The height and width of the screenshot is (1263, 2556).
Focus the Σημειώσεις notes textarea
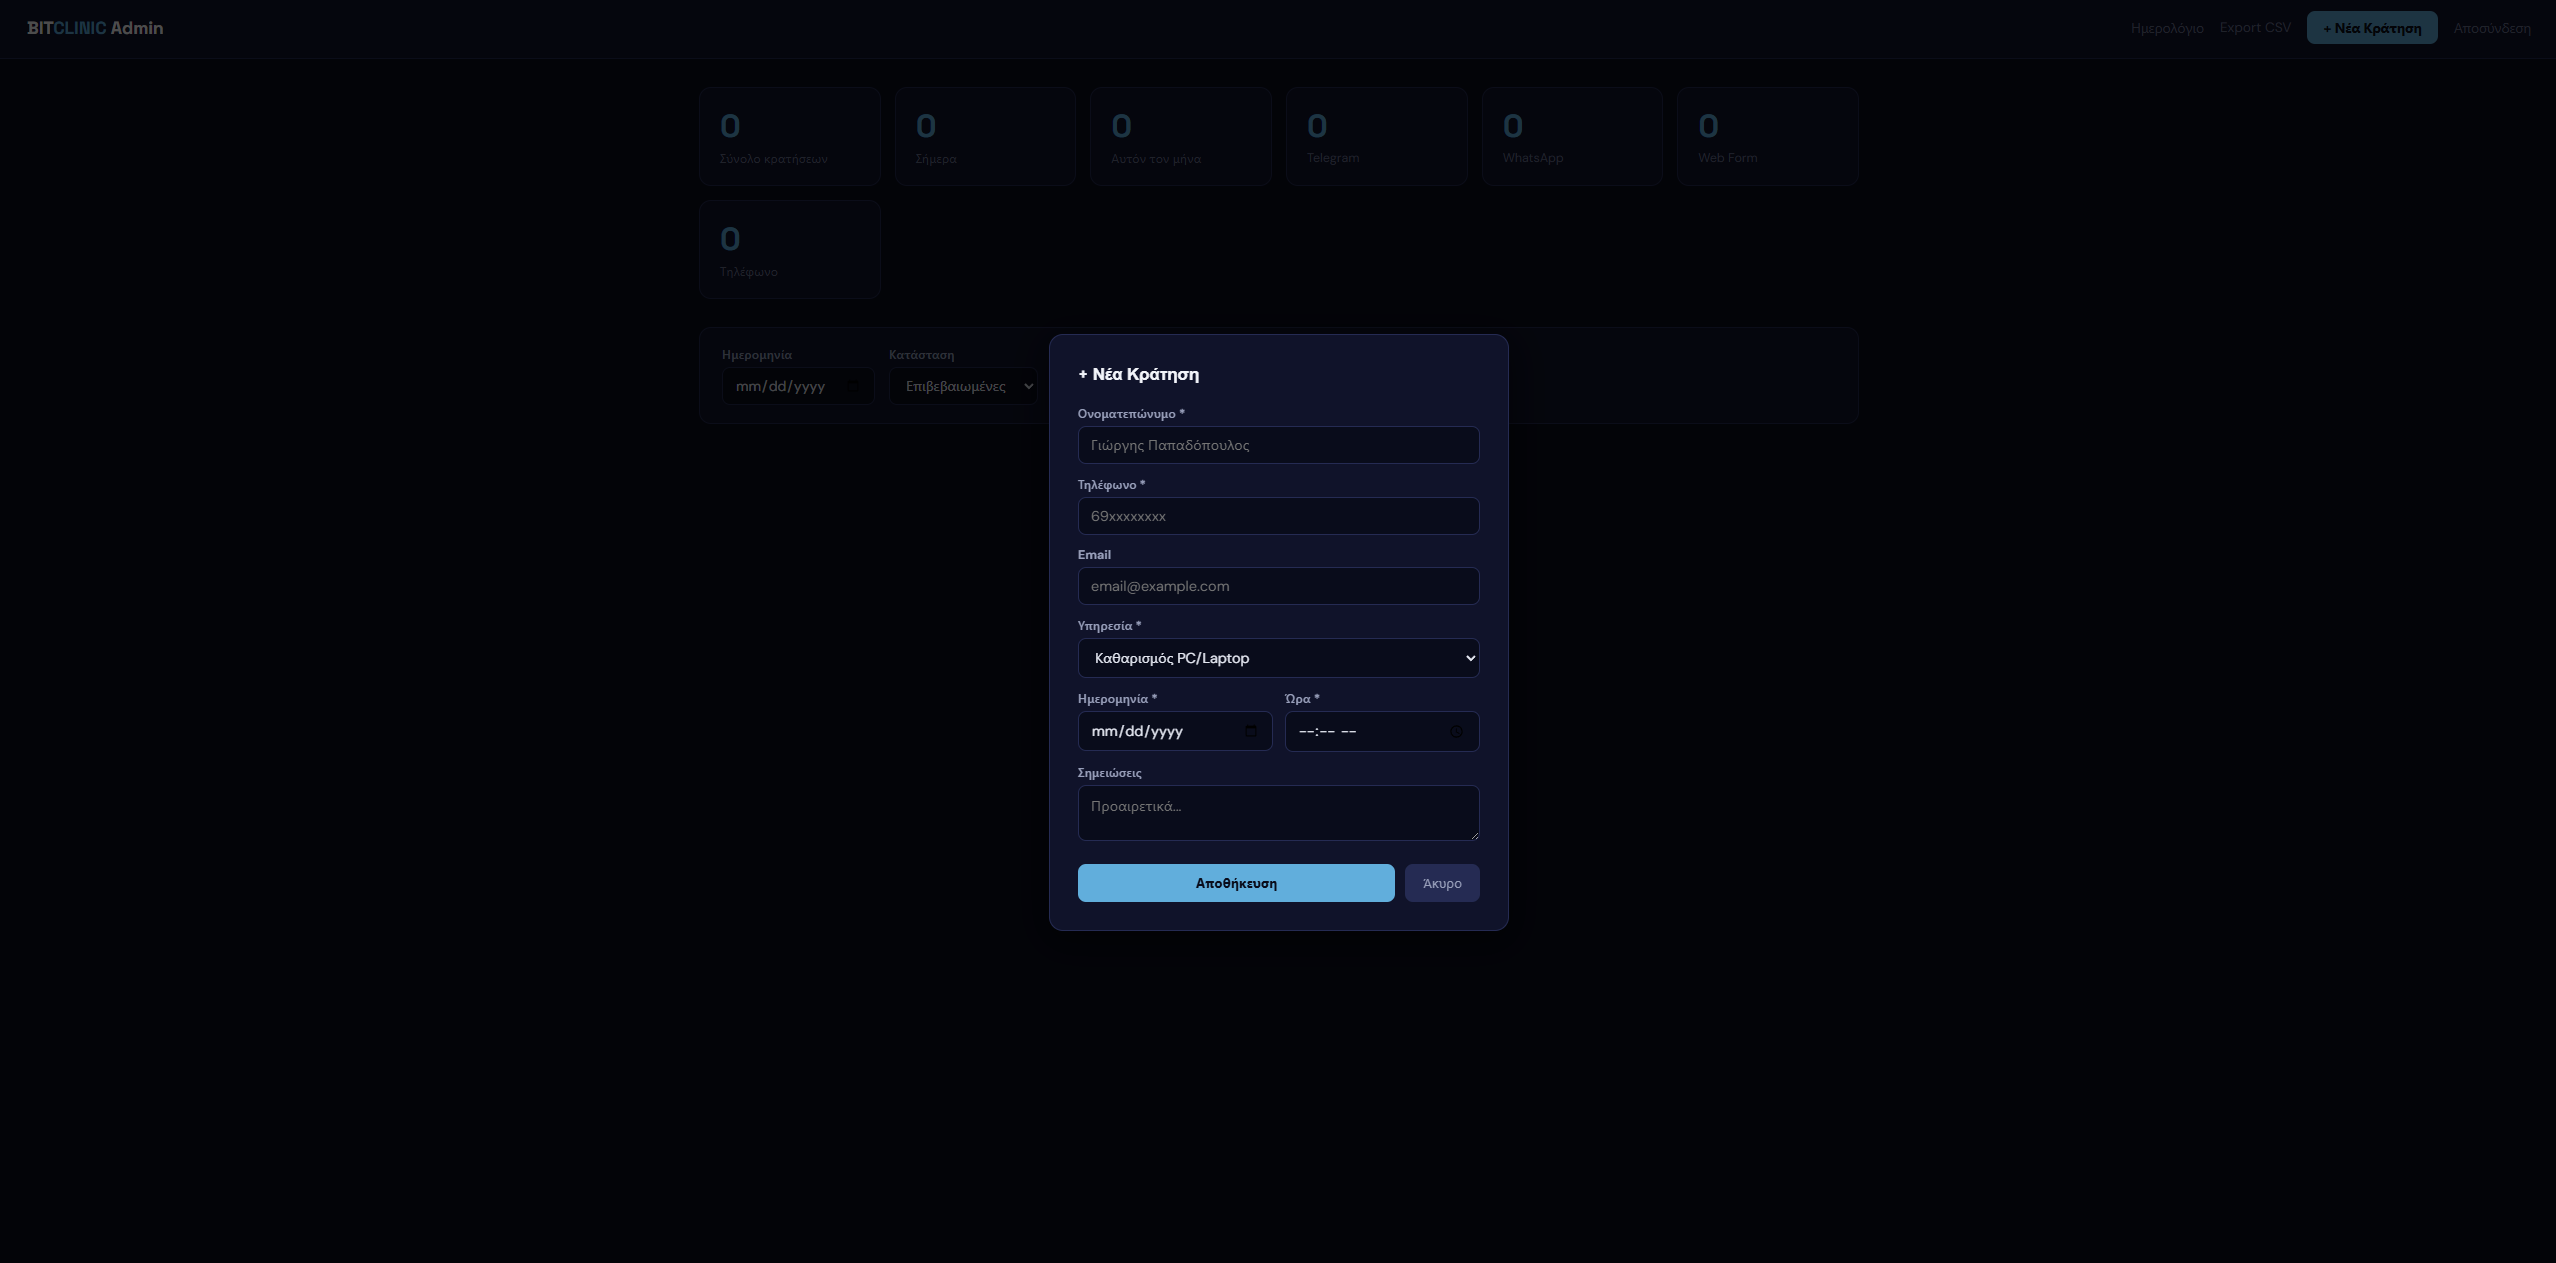[1278, 813]
